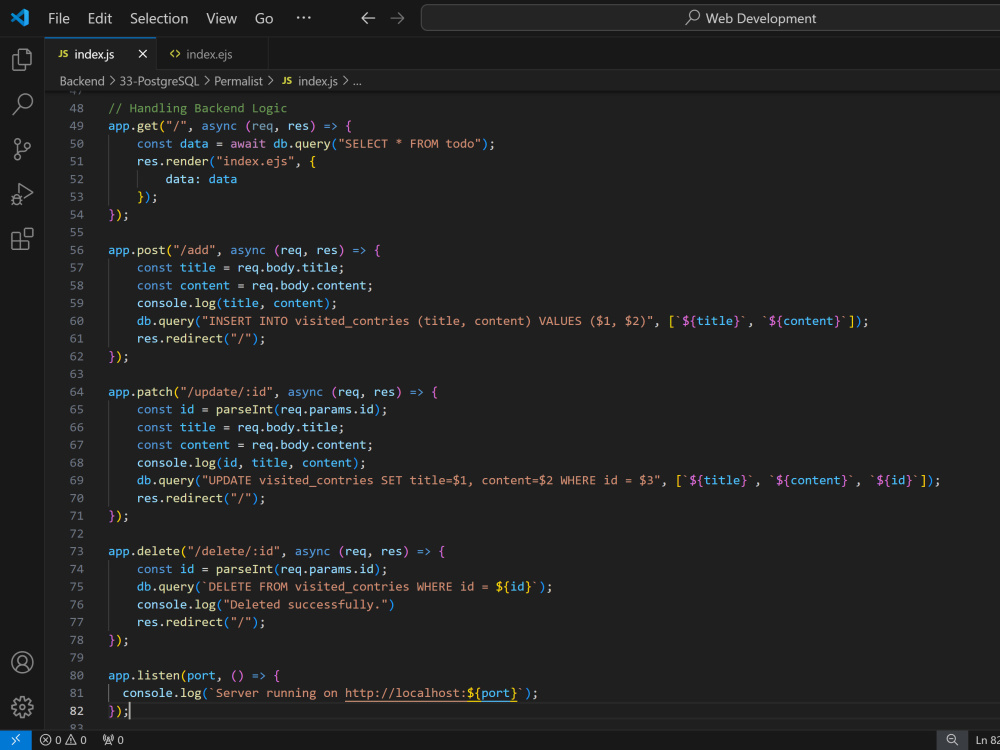Open the Search view in activity bar

(22, 104)
